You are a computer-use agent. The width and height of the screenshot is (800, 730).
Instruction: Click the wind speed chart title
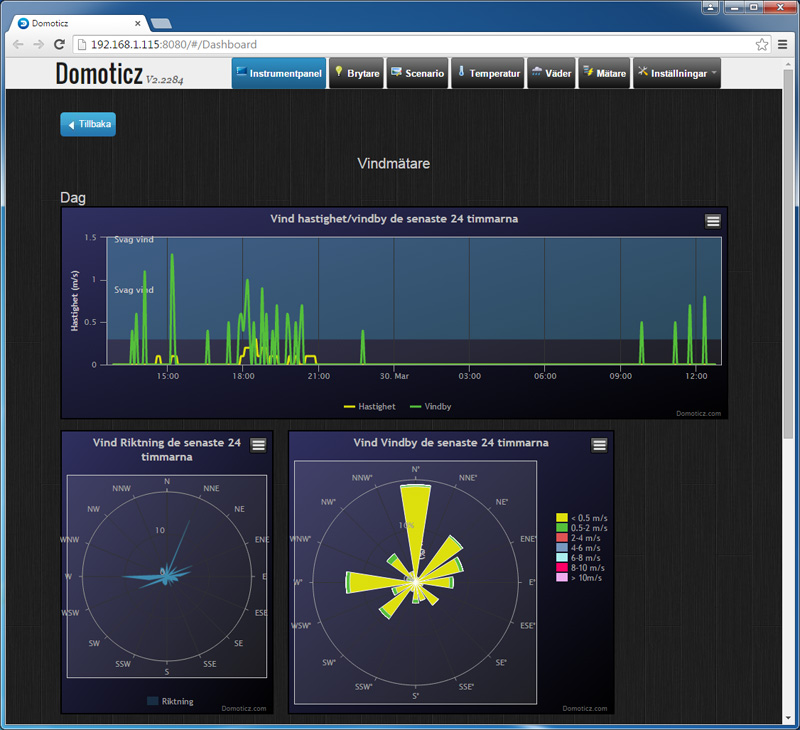pos(394,219)
